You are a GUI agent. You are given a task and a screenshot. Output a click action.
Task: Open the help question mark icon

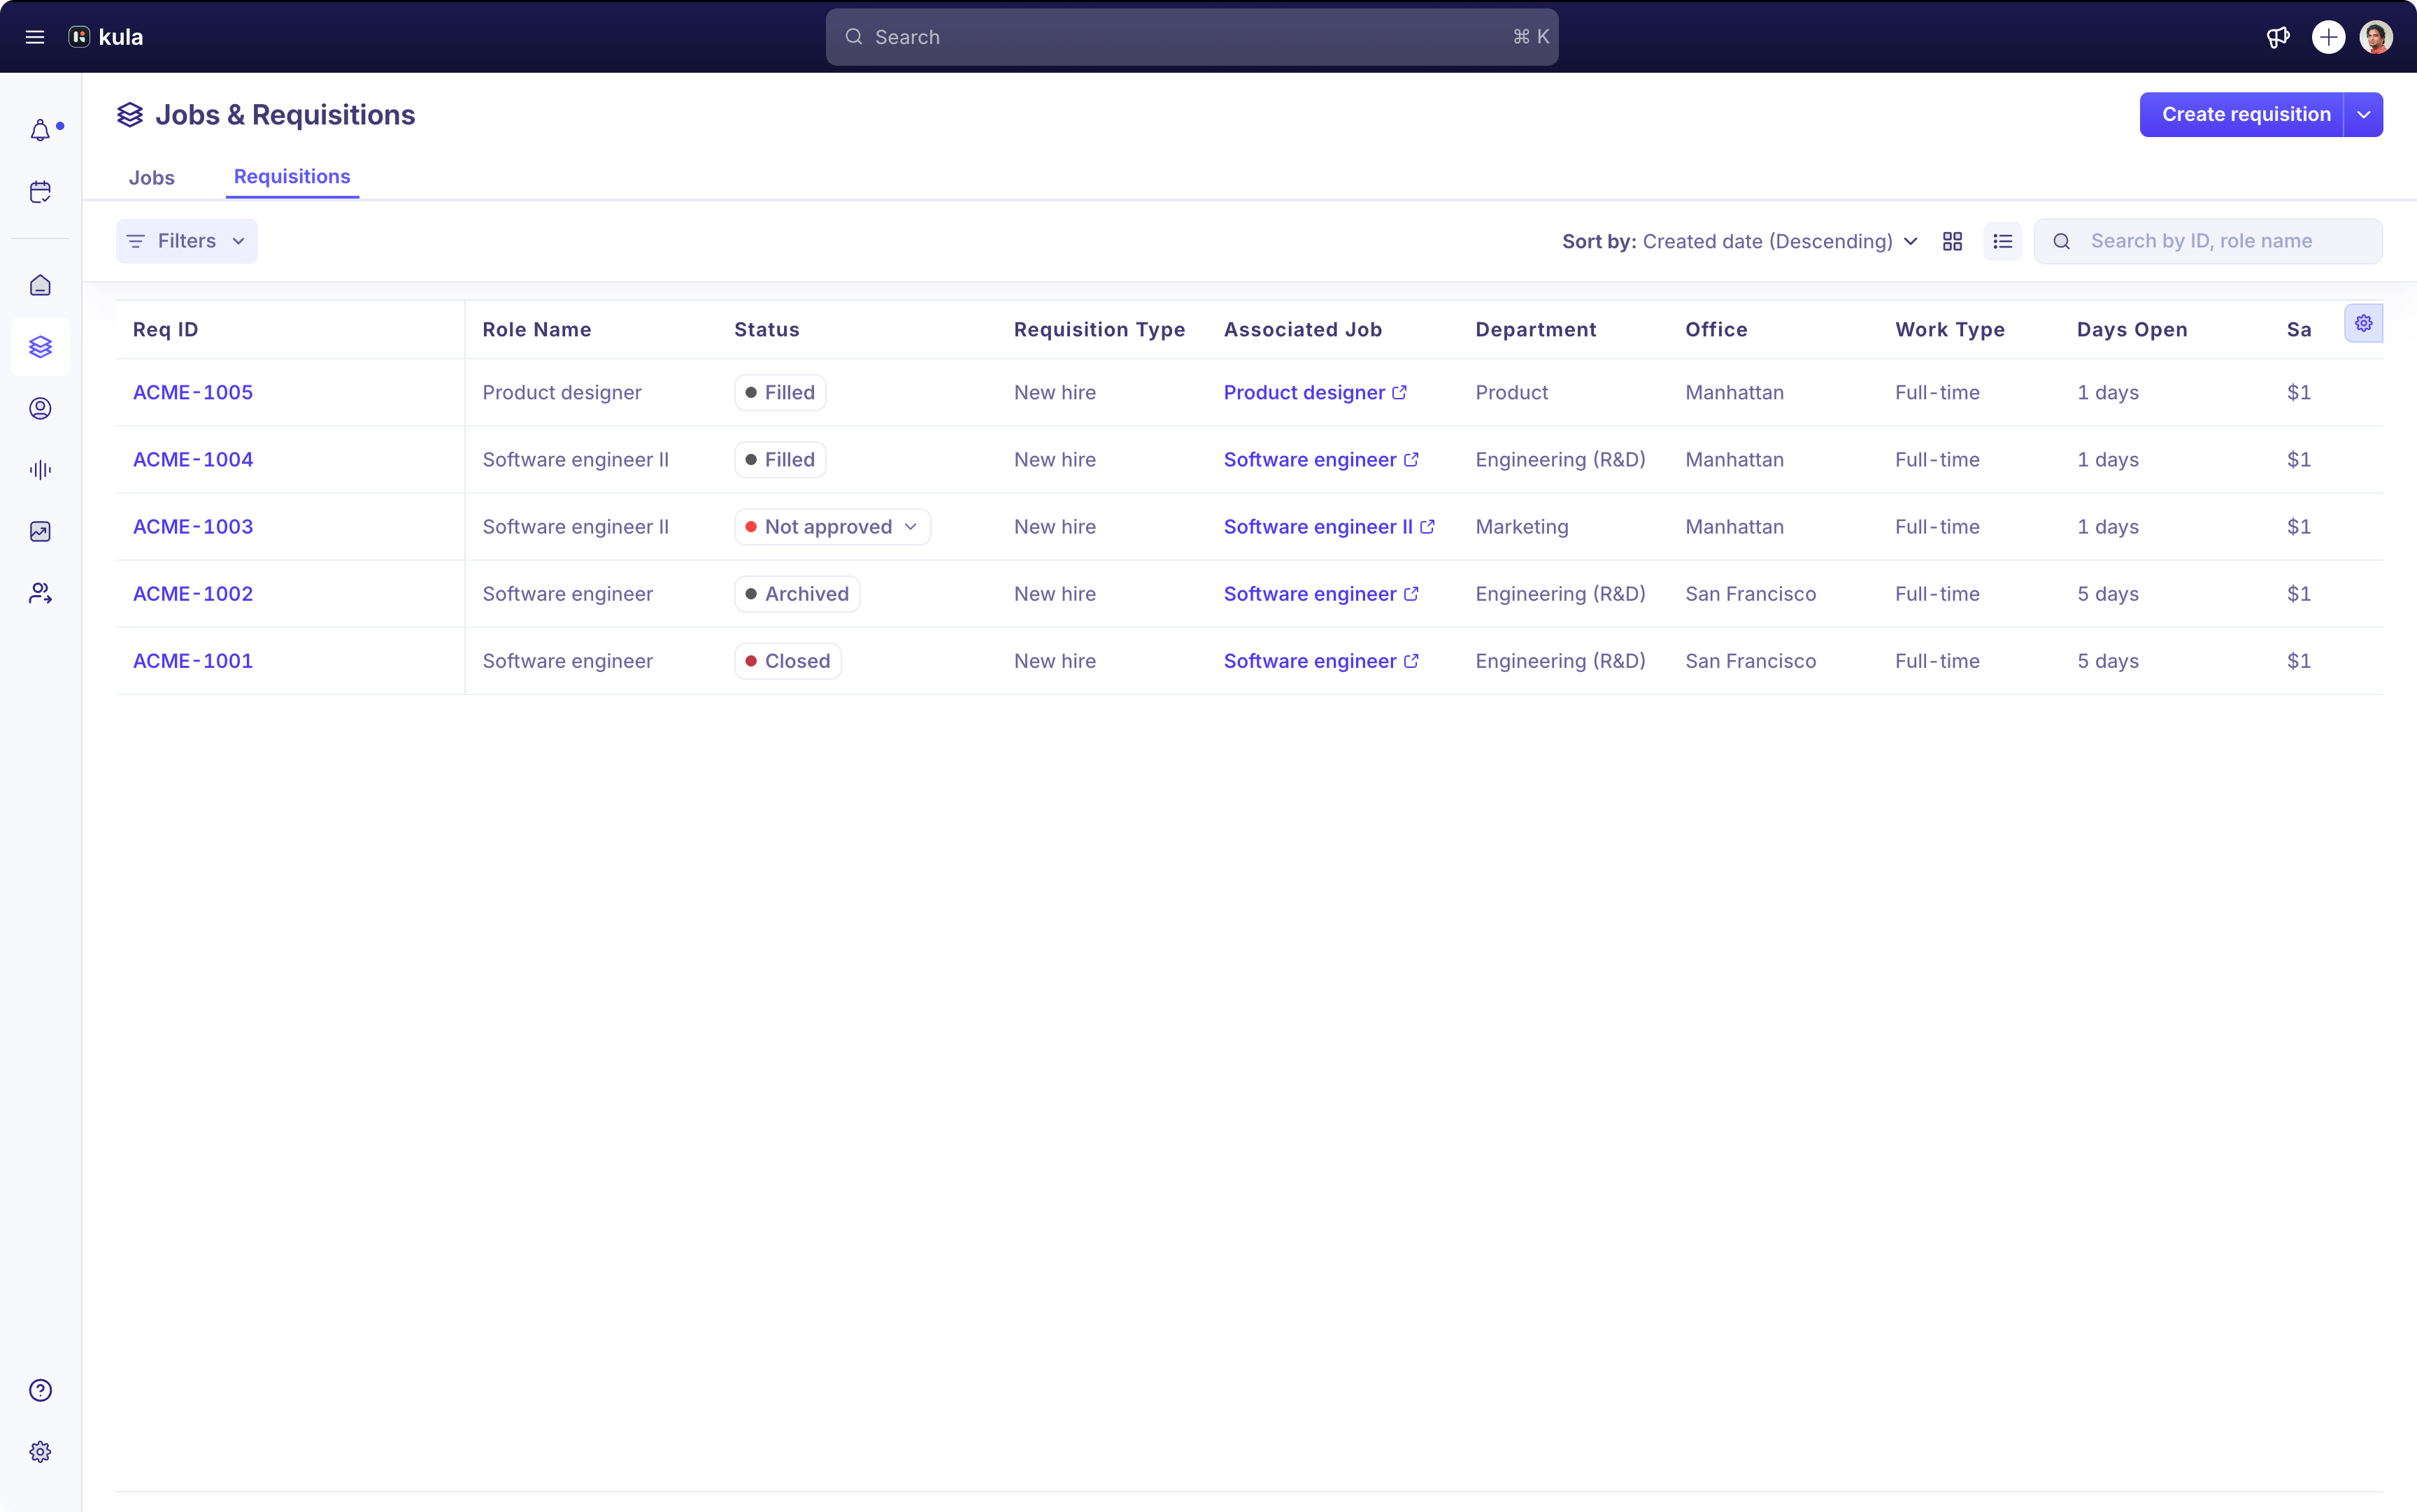(x=41, y=1390)
